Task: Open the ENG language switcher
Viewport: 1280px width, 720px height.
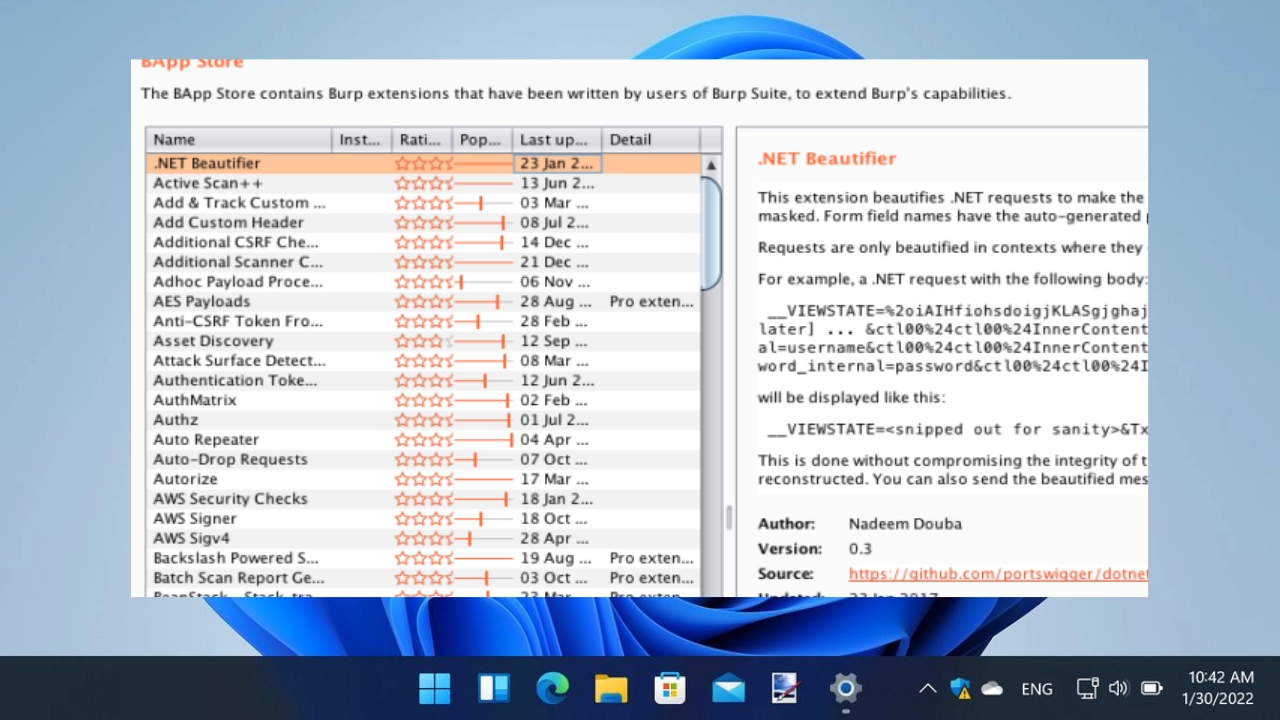Action: tap(1037, 688)
